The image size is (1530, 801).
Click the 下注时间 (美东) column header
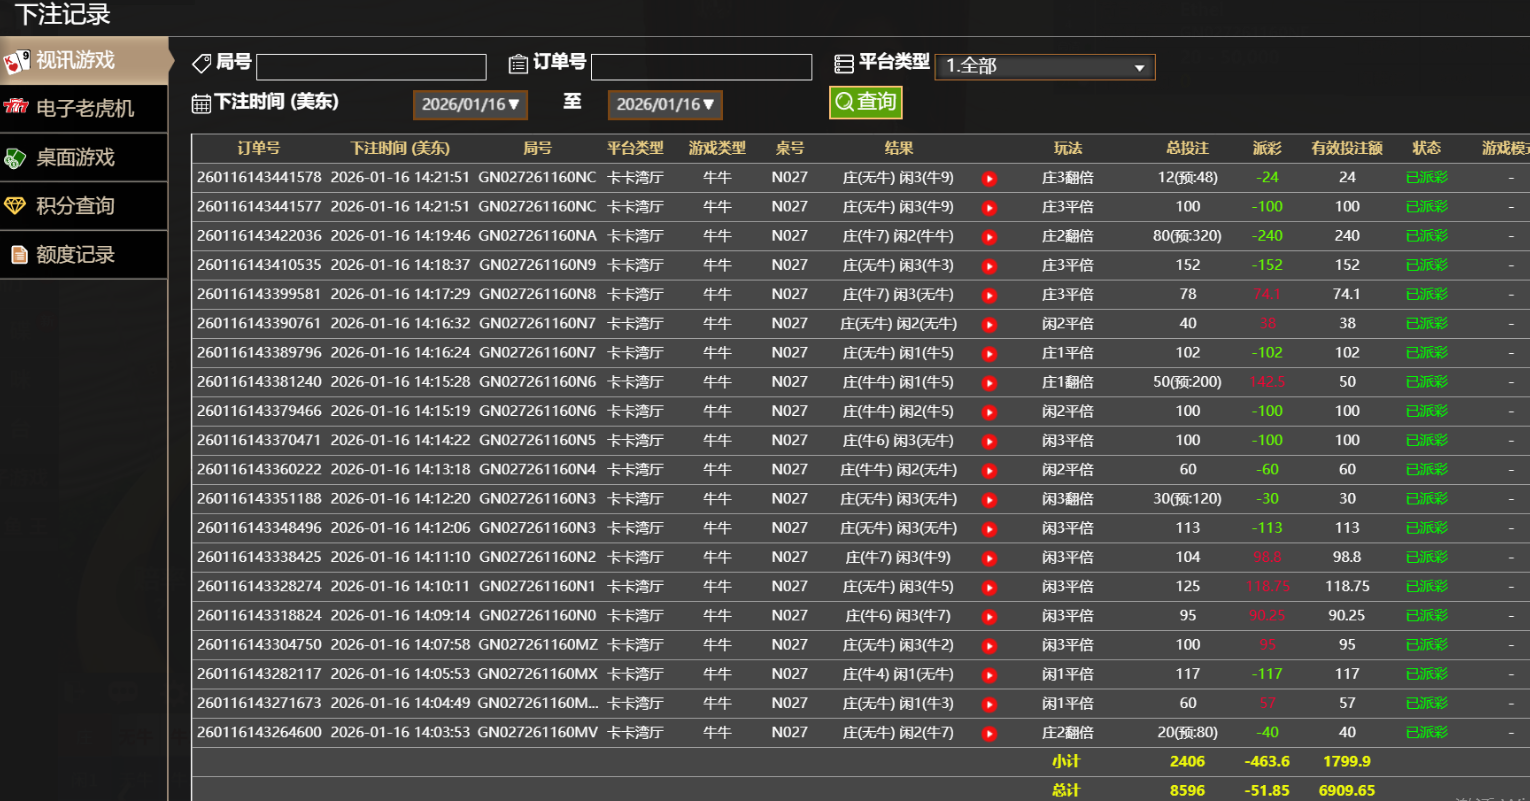(x=400, y=148)
